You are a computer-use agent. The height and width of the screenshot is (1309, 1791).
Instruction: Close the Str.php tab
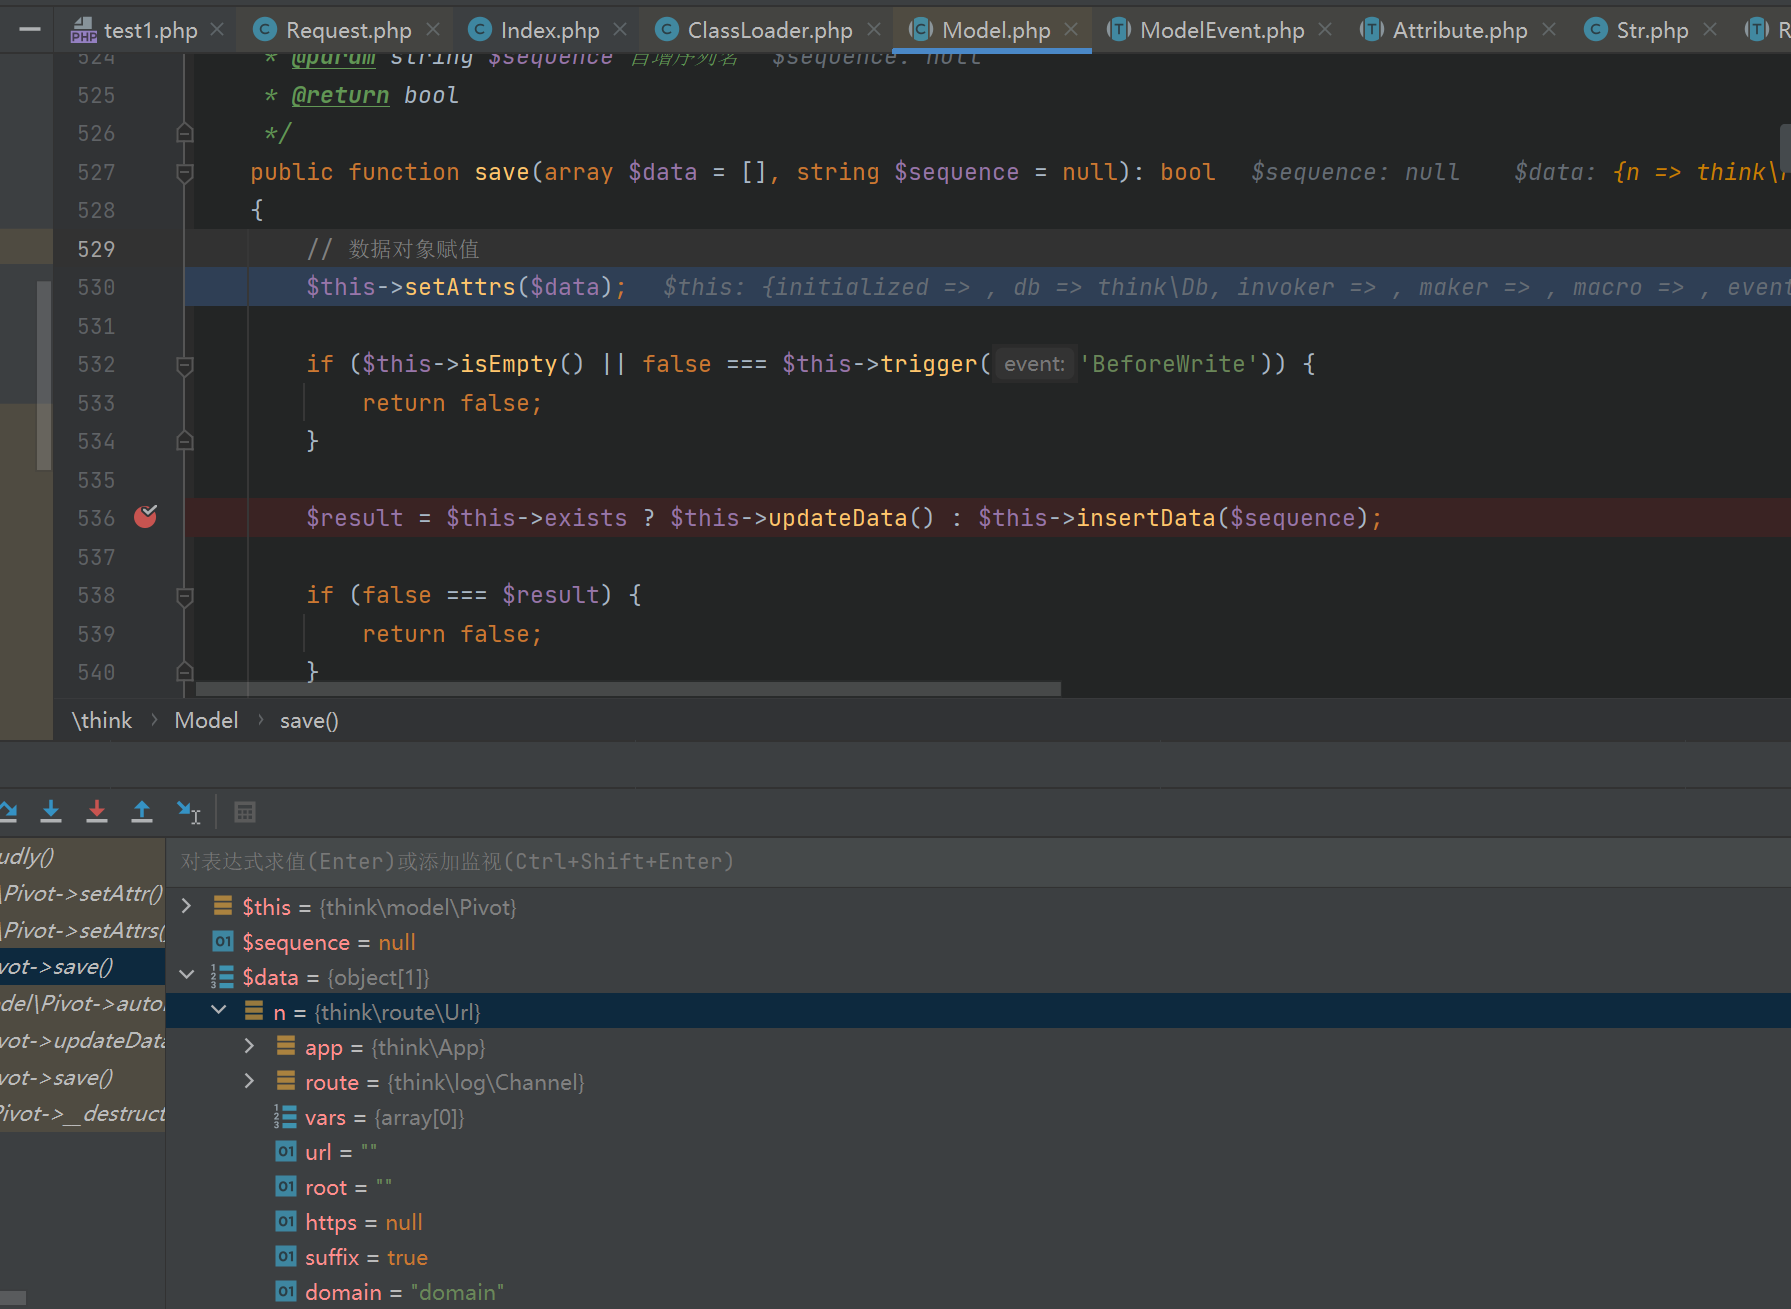(1710, 30)
